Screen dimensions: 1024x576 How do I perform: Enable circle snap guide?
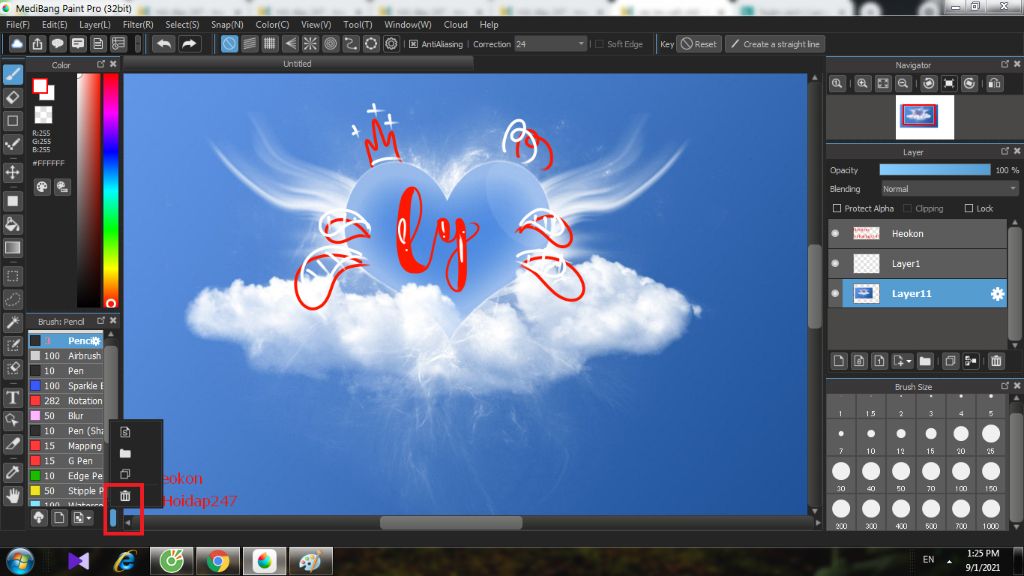(330, 44)
